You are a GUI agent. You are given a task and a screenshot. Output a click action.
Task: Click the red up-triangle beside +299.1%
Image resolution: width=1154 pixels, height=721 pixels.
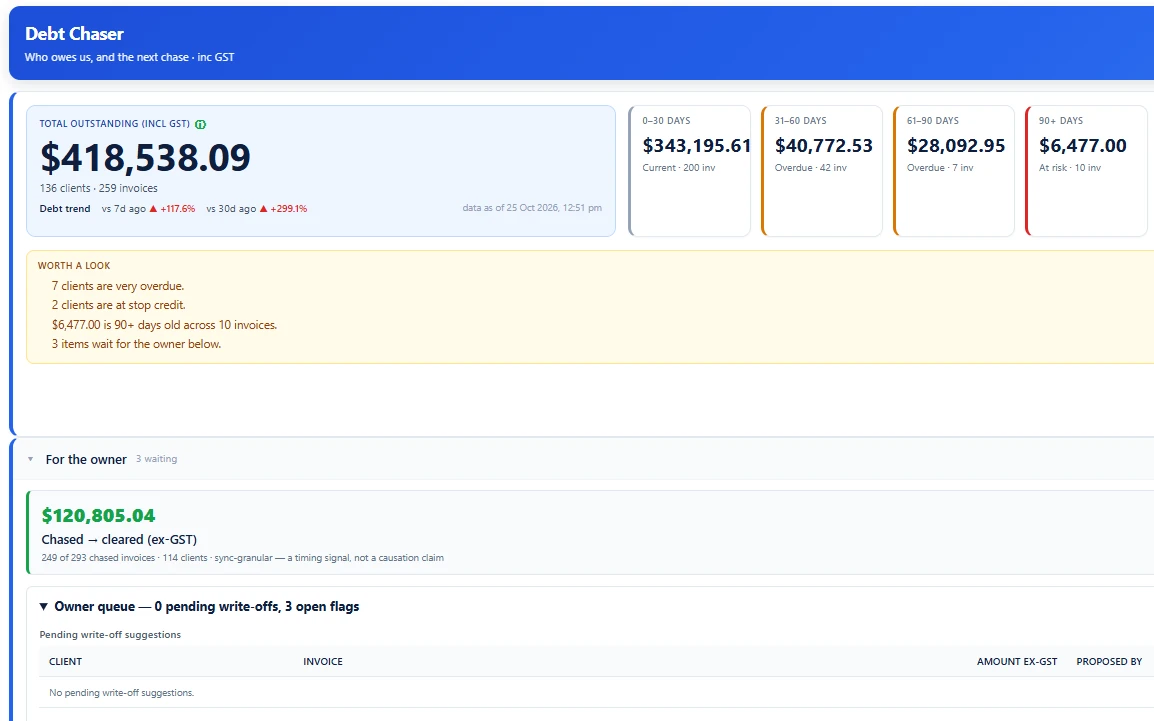click(263, 209)
